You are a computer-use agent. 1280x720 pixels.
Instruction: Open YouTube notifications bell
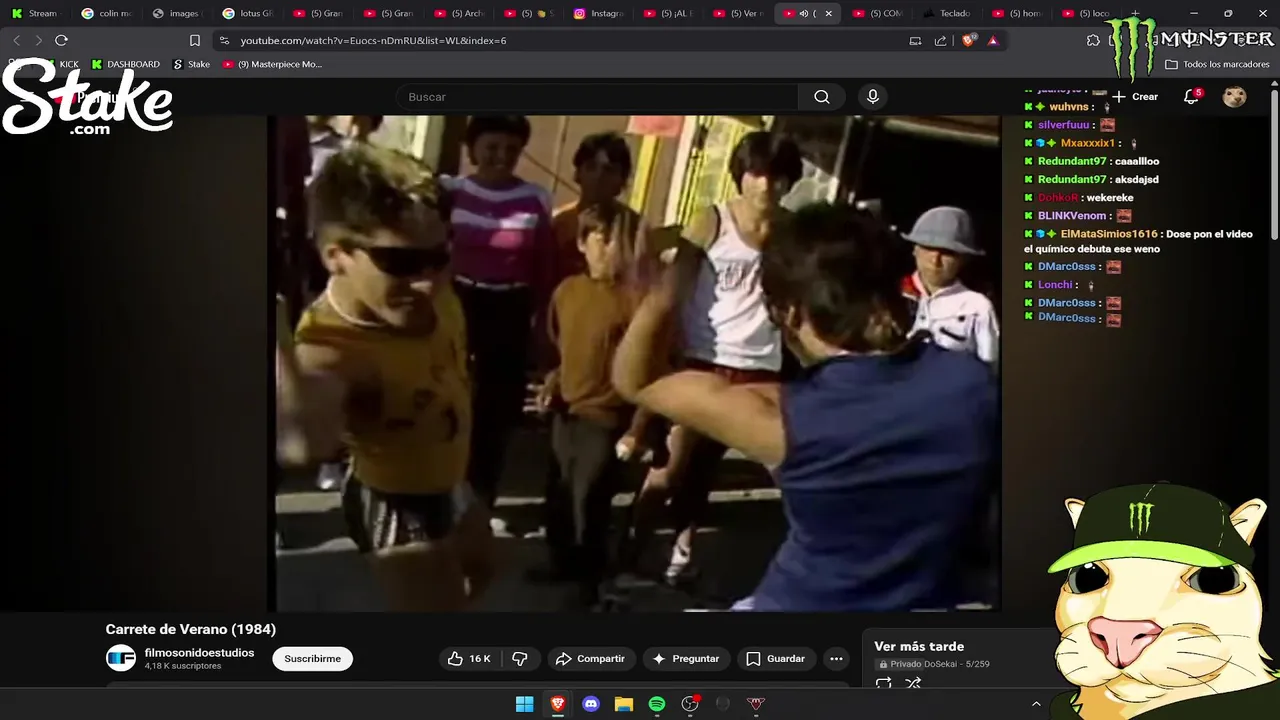pyautogui.click(x=1191, y=97)
